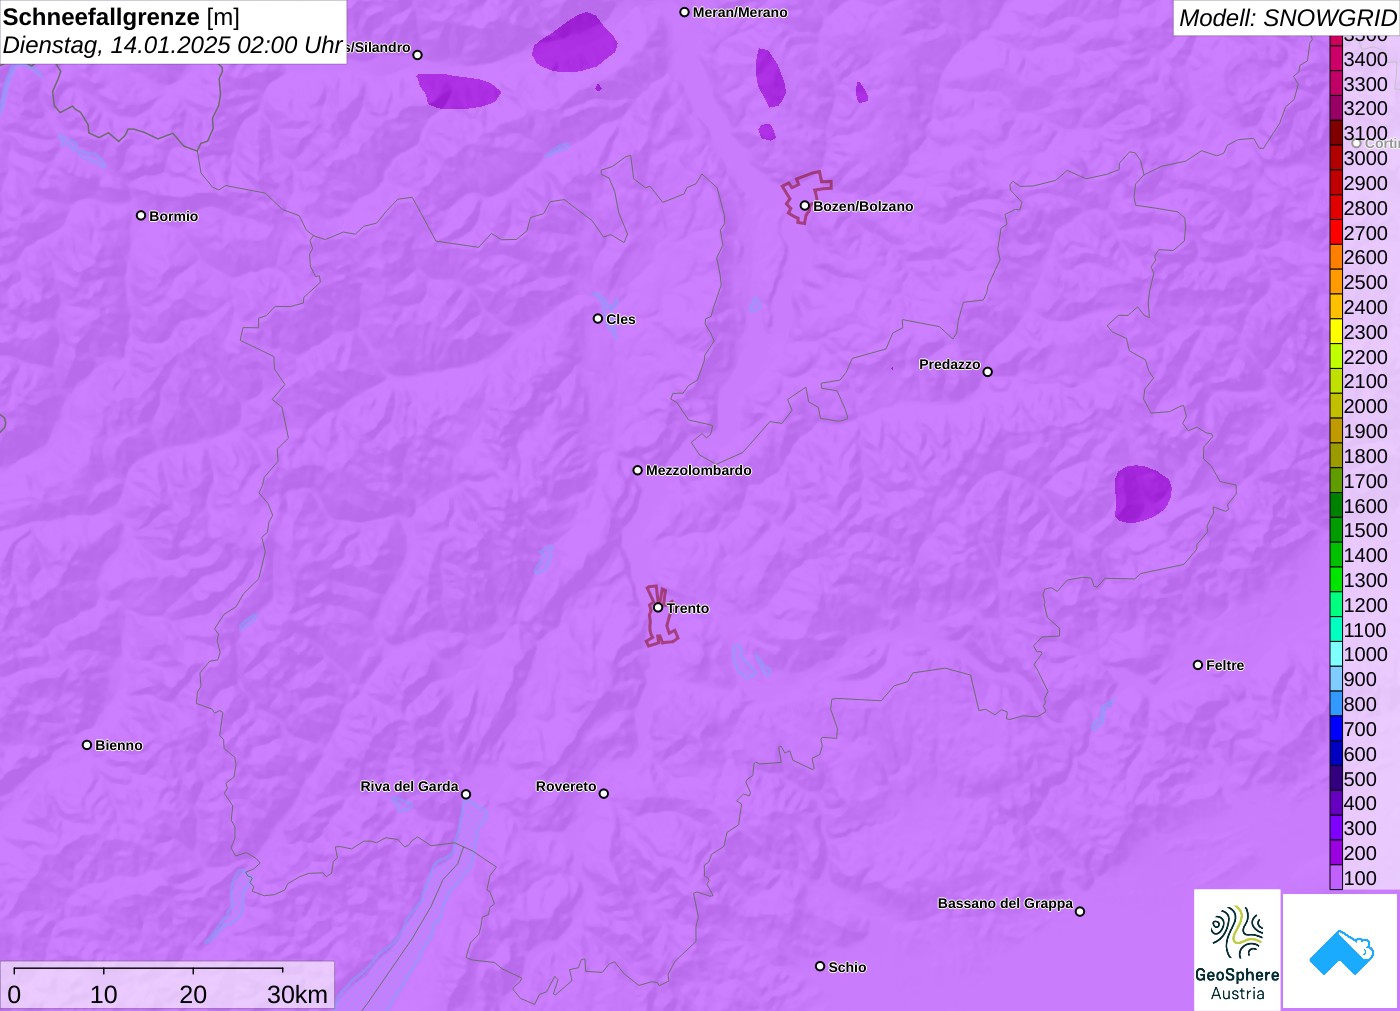Click the Cles city marker dot

(598, 319)
